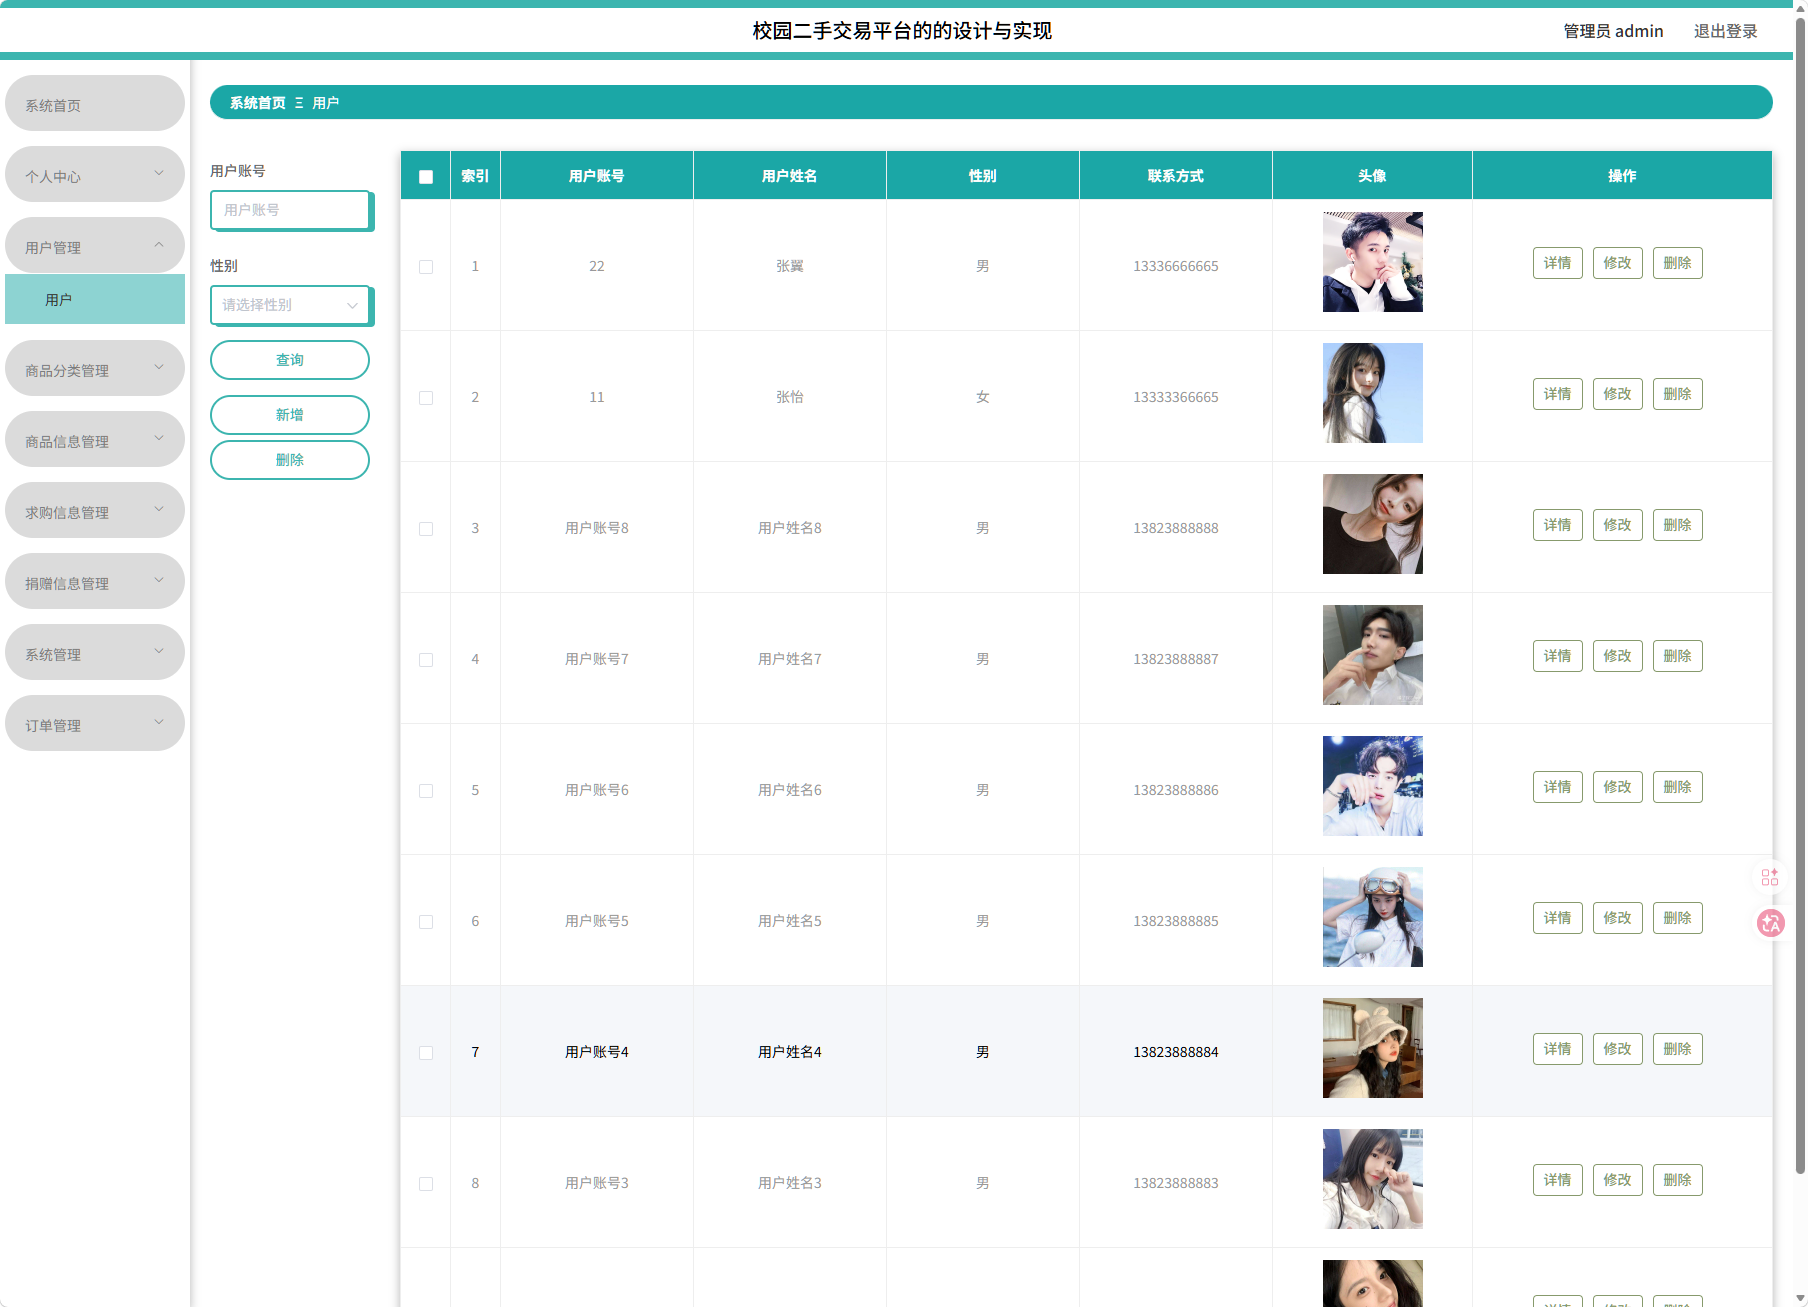This screenshot has height=1307, width=1808.
Task: Open 详情 for 用户账号4 row
Action: tap(1558, 1049)
